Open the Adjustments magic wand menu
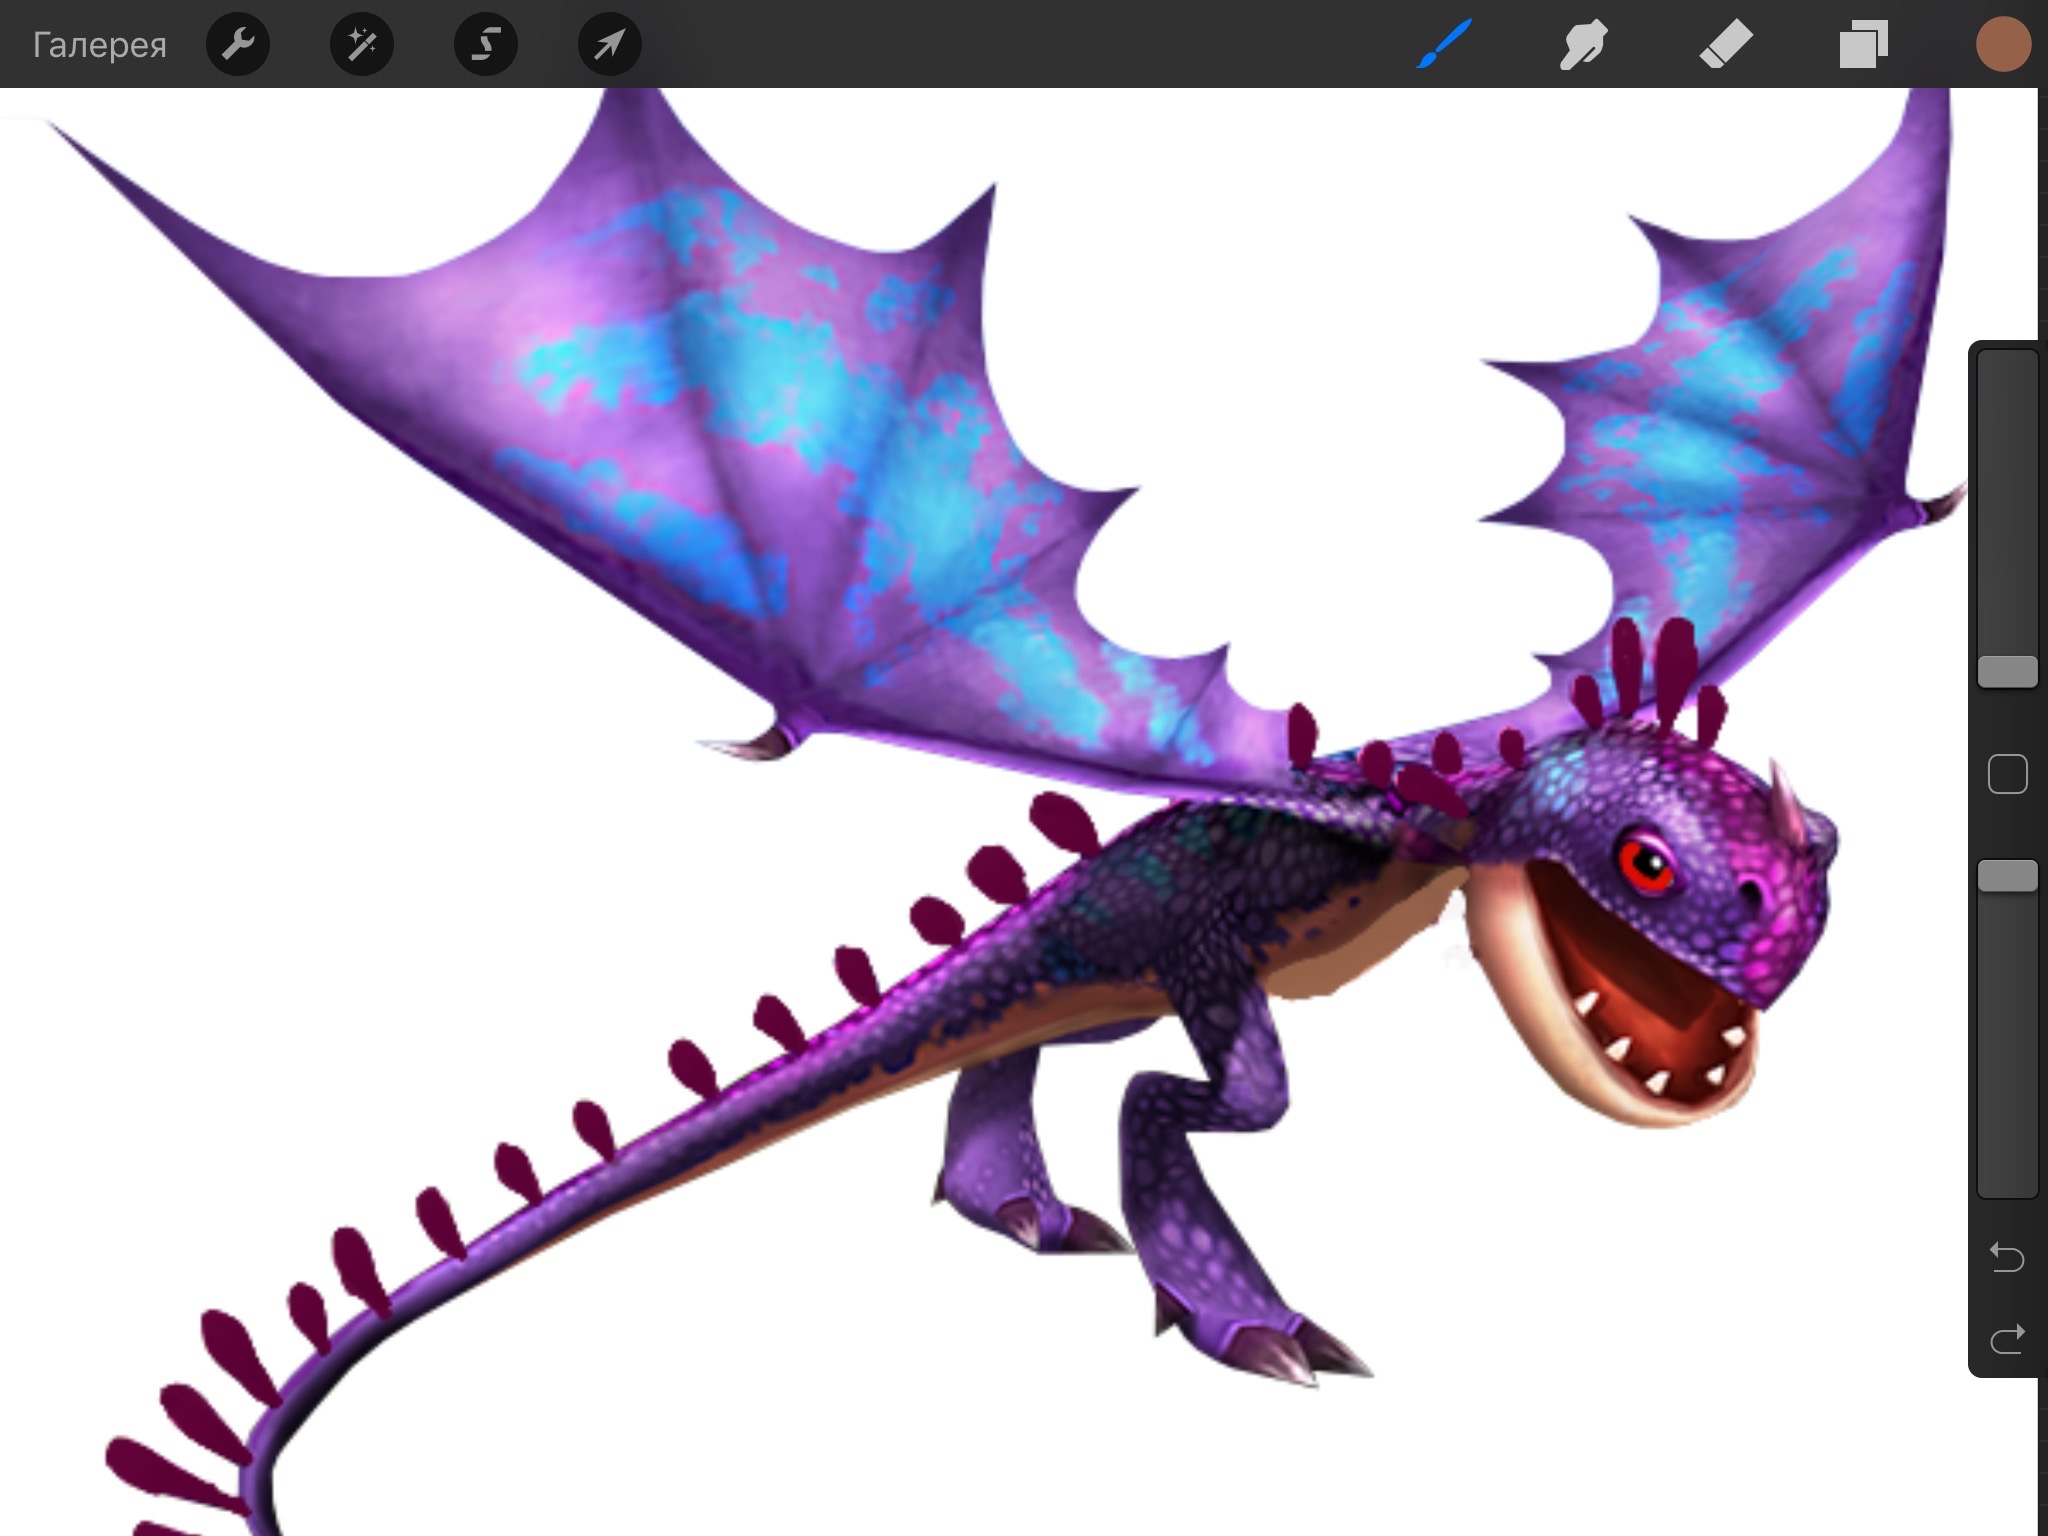 (x=362, y=44)
